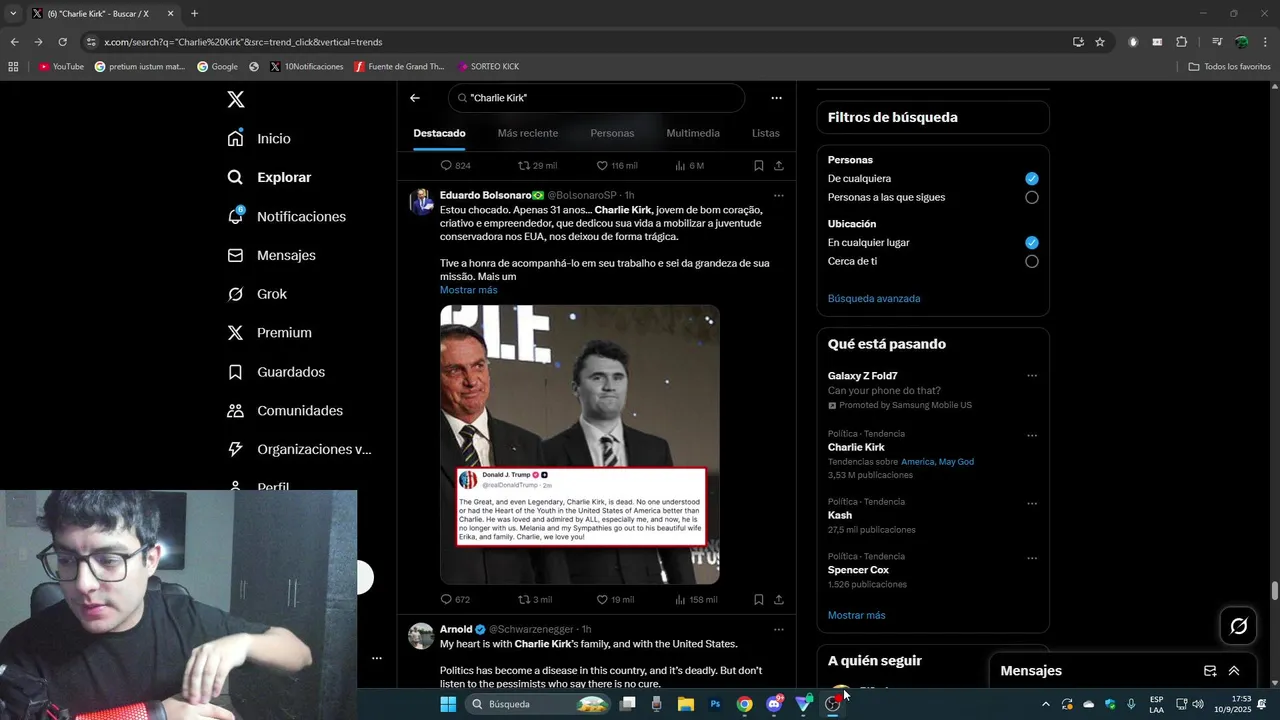Bookmark this page with star icon
Screen dimensions: 1280x720
pyautogui.click(x=1100, y=42)
